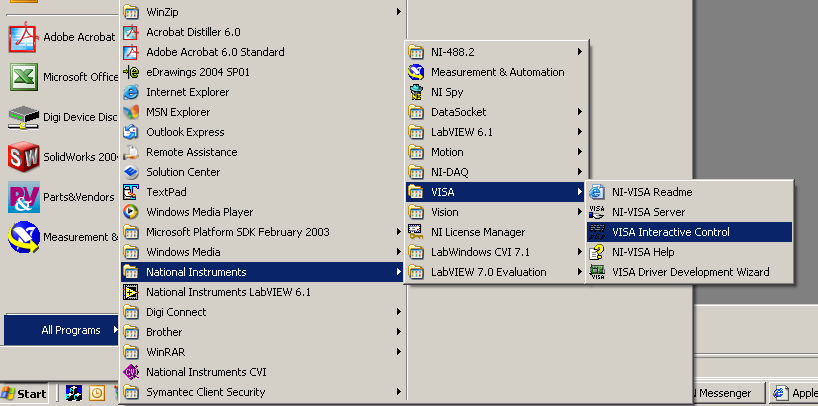Expand the Windows Media submenu arrow

(399, 252)
